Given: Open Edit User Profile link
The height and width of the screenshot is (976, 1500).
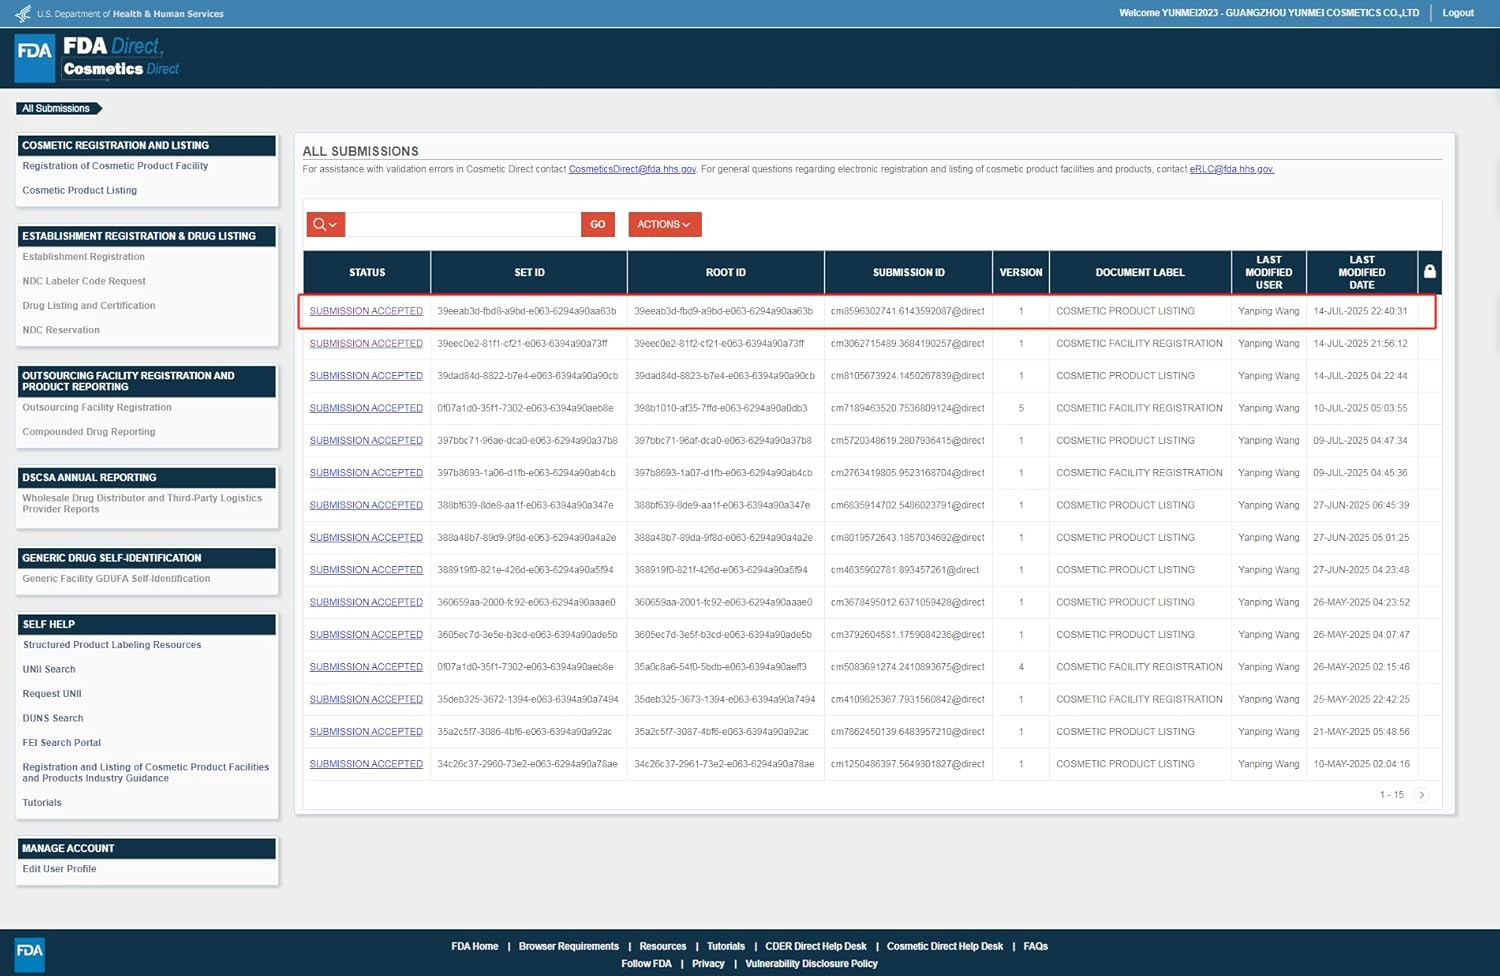Looking at the screenshot, I should point(60,869).
